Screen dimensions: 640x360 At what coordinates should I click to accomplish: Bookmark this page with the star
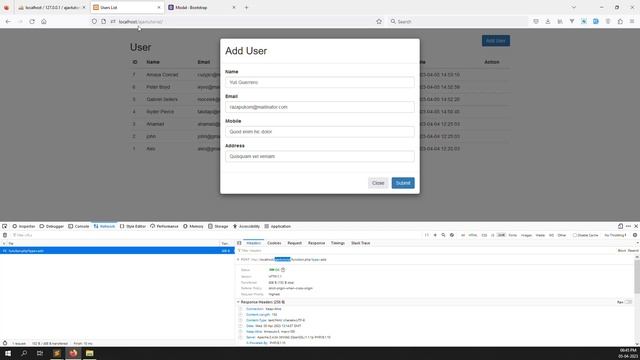379,21
